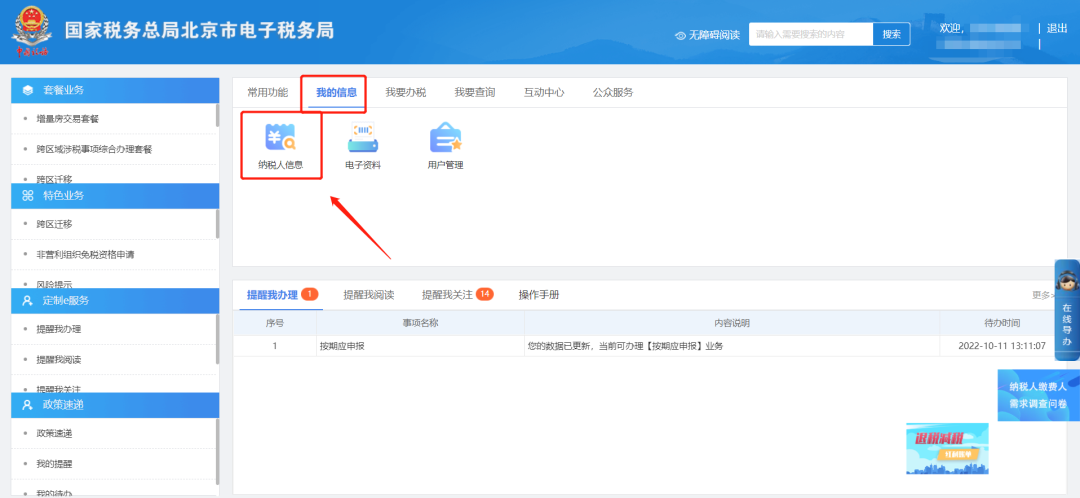
Task: Click the 搜索 button
Action: pos(891,35)
